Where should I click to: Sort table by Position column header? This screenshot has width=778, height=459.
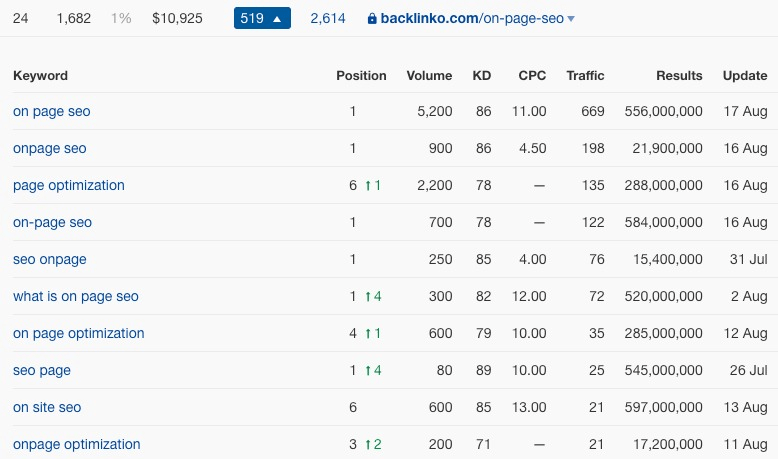pos(361,75)
